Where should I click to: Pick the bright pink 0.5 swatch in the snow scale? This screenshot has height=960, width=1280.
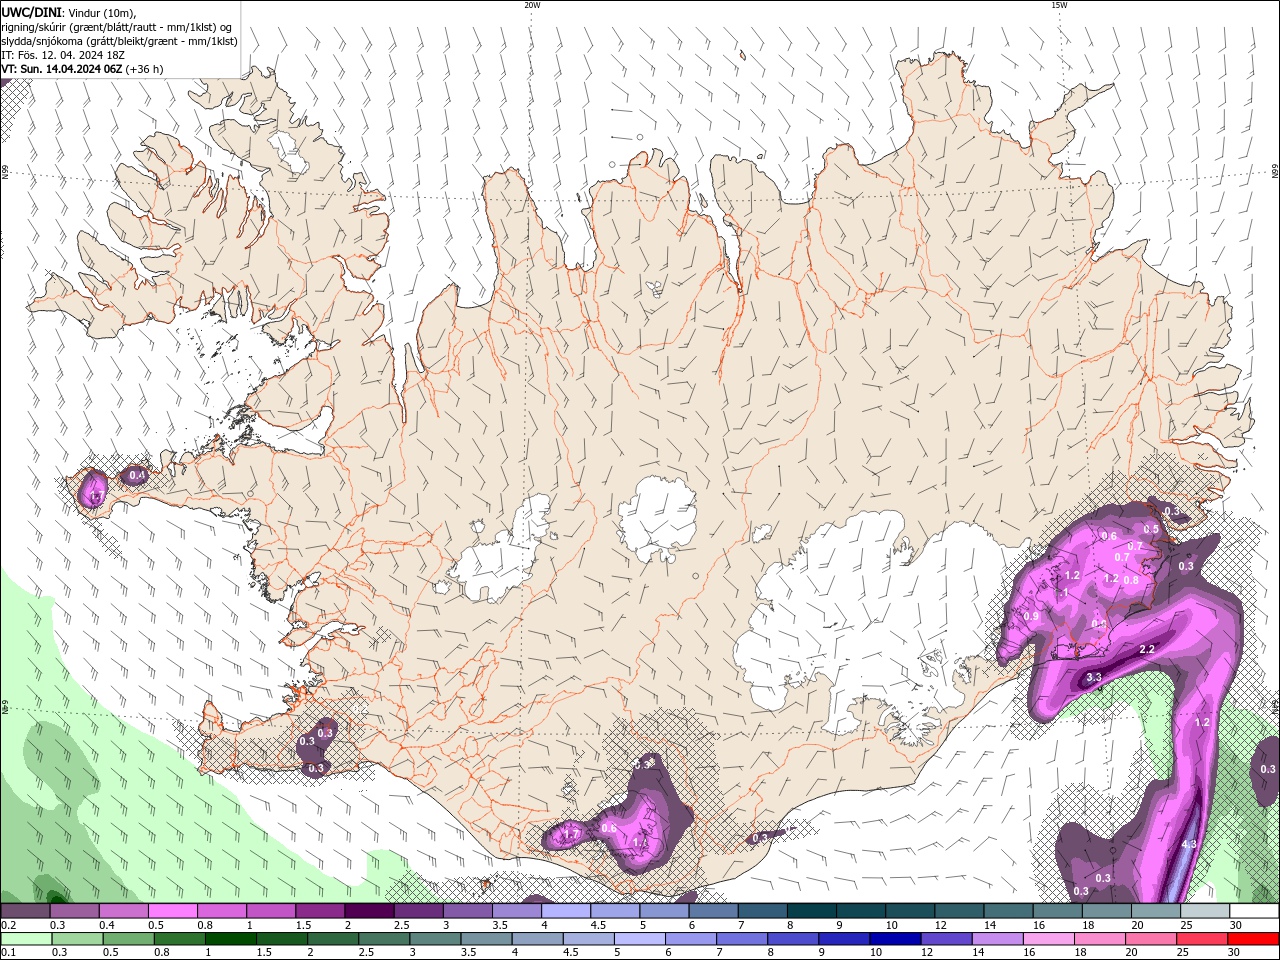tap(172, 911)
